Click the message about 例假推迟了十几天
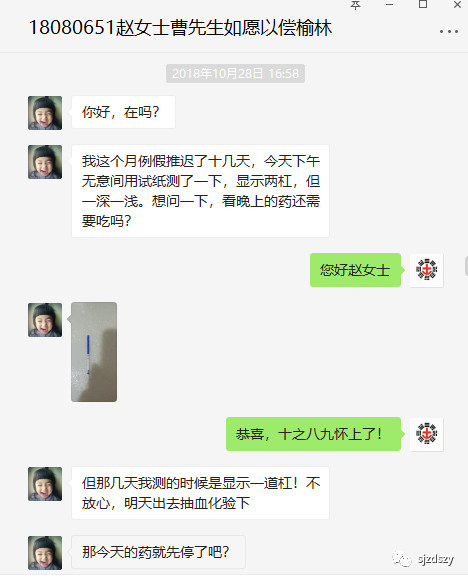Viewport: 468px width, 580px height. 200,191
